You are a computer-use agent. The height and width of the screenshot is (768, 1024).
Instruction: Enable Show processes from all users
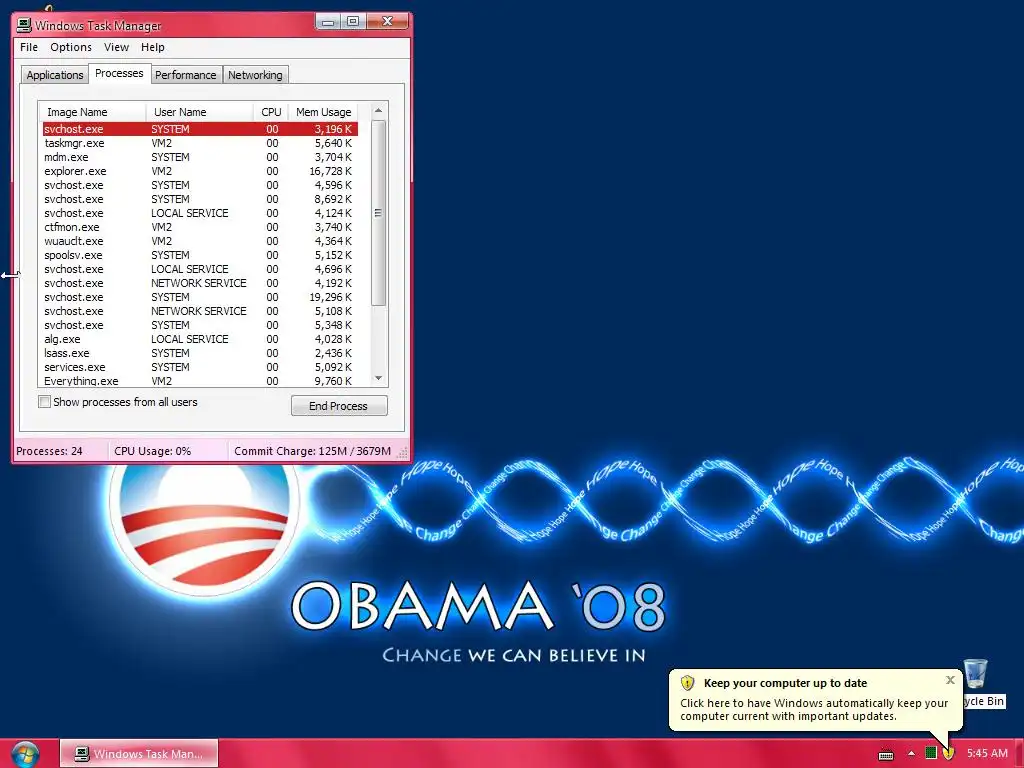click(44, 402)
